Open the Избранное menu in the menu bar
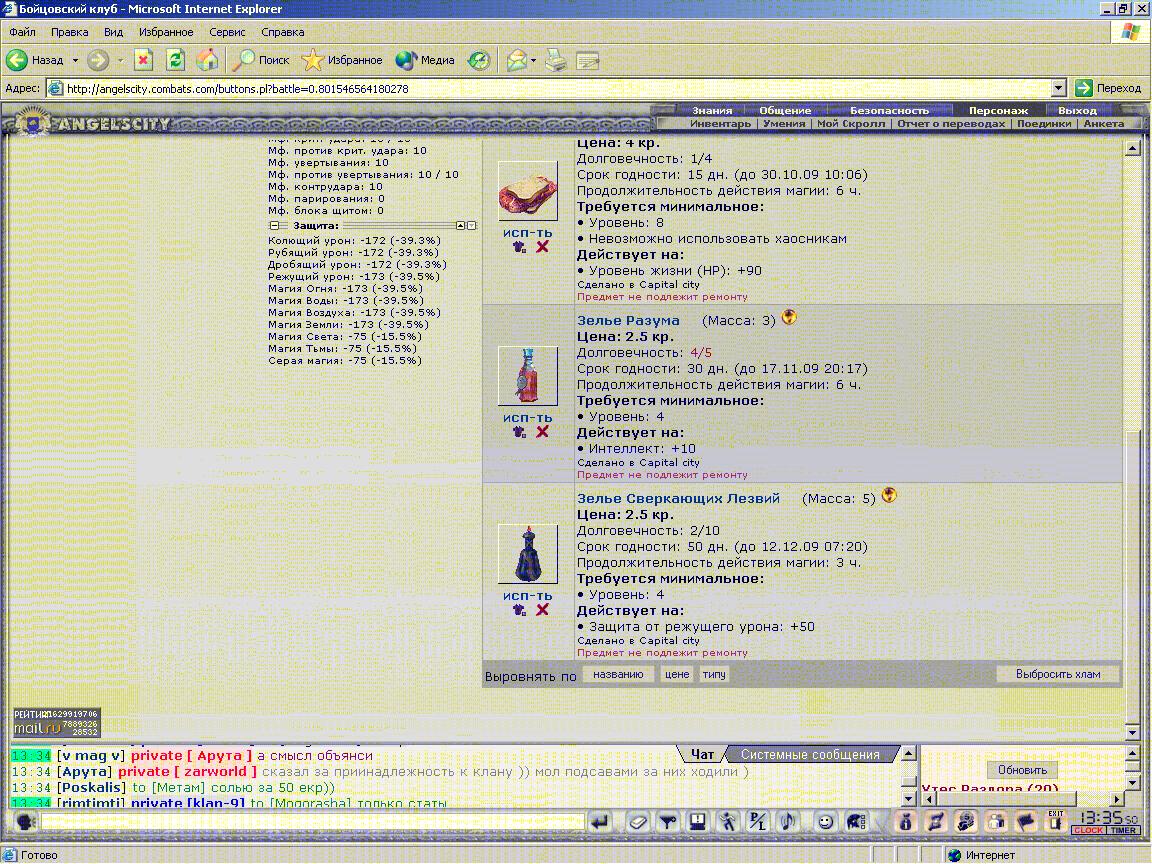 pyautogui.click(x=166, y=32)
